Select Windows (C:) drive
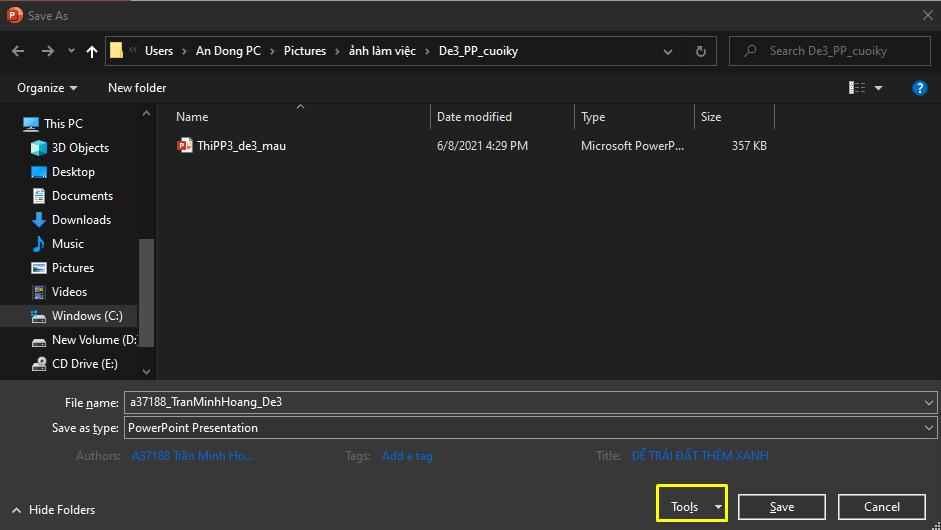This screenshot has height=530, width=941. point(87,316)
